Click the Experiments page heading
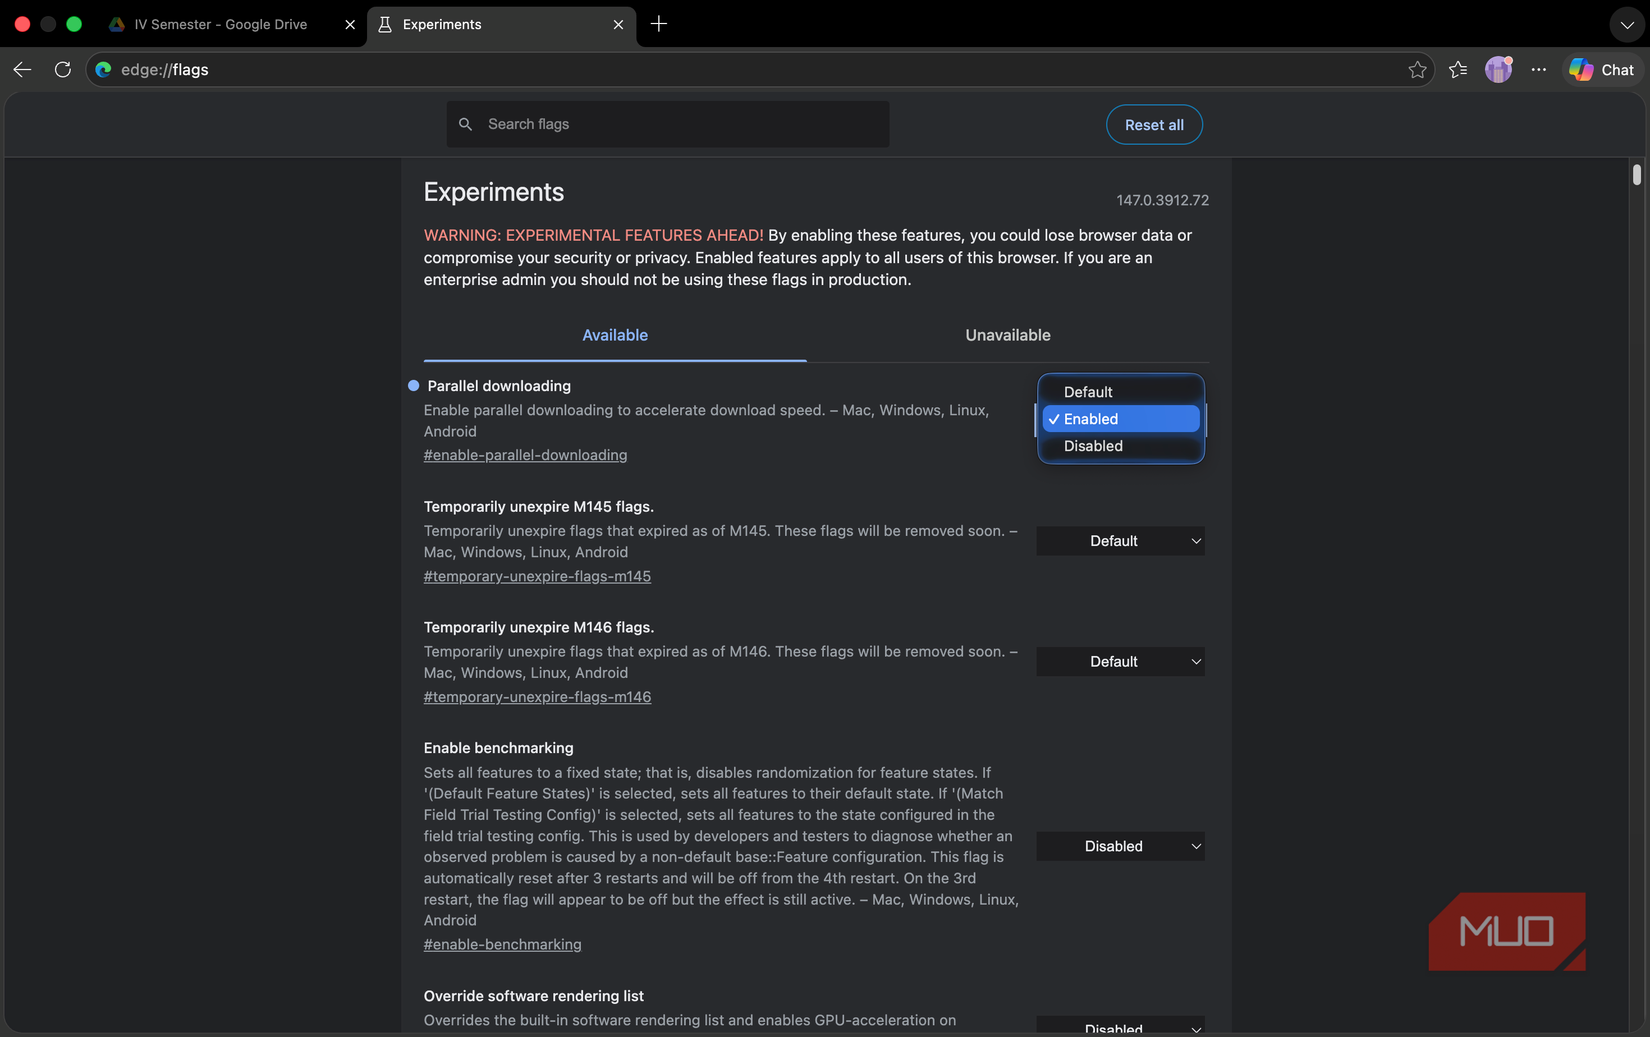The height and width of the screenshot is (1037, 1650). (494, 192)
